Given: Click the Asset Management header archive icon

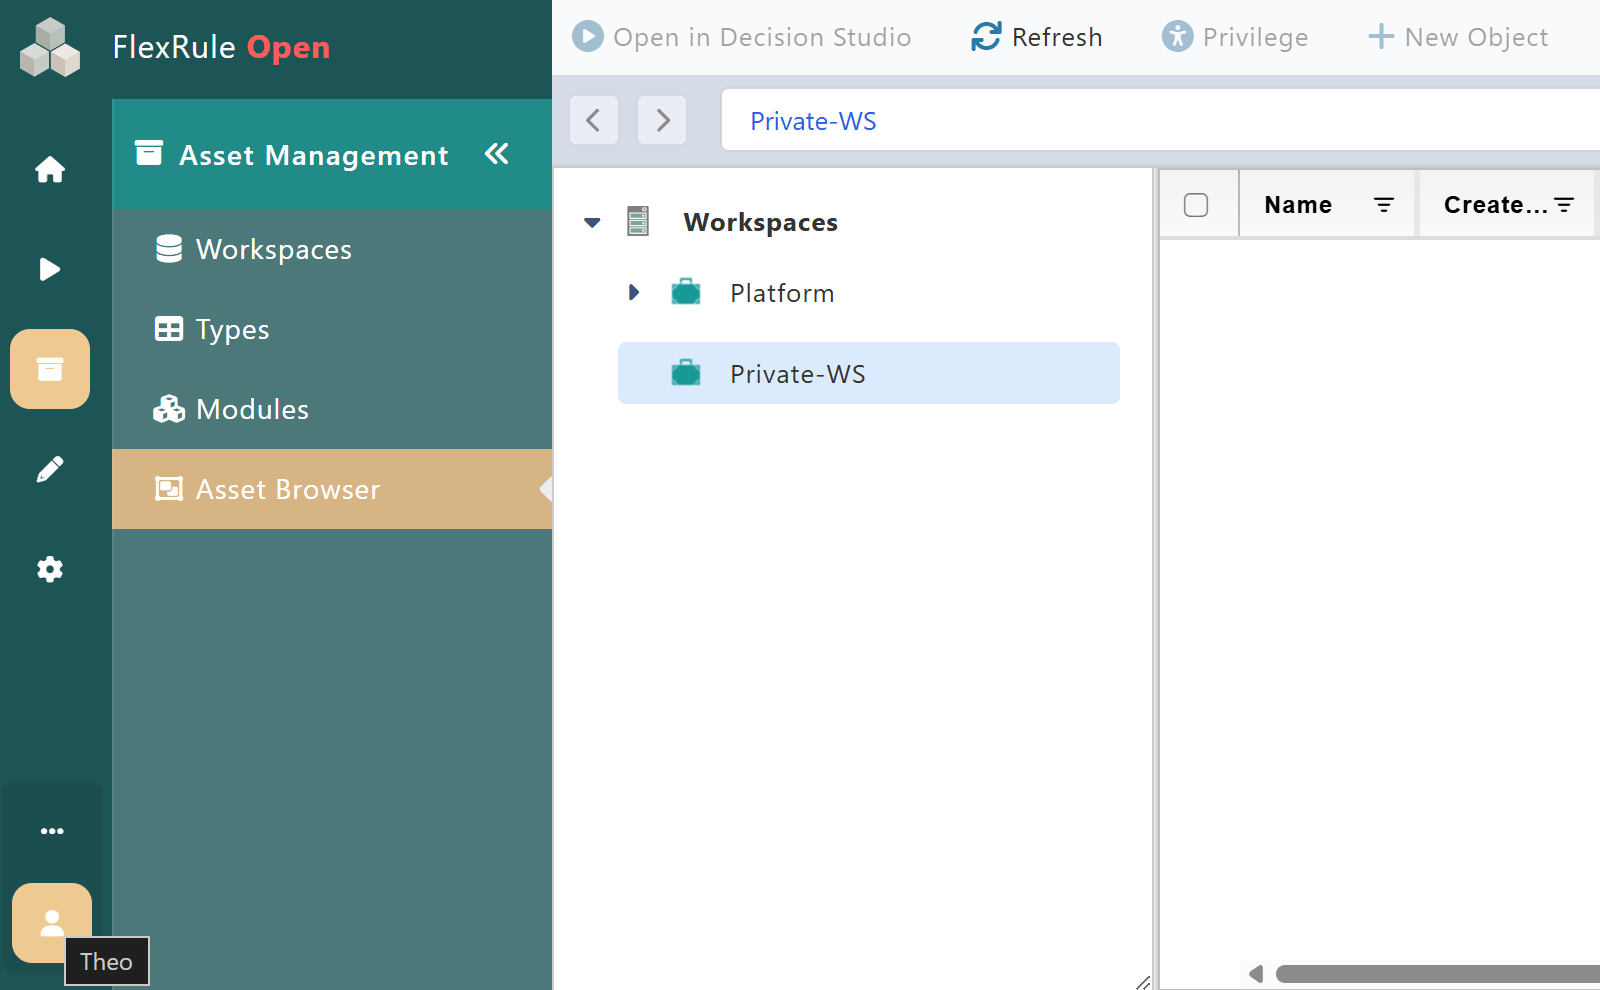Looking at the screenshot, I should click(149, 153).
